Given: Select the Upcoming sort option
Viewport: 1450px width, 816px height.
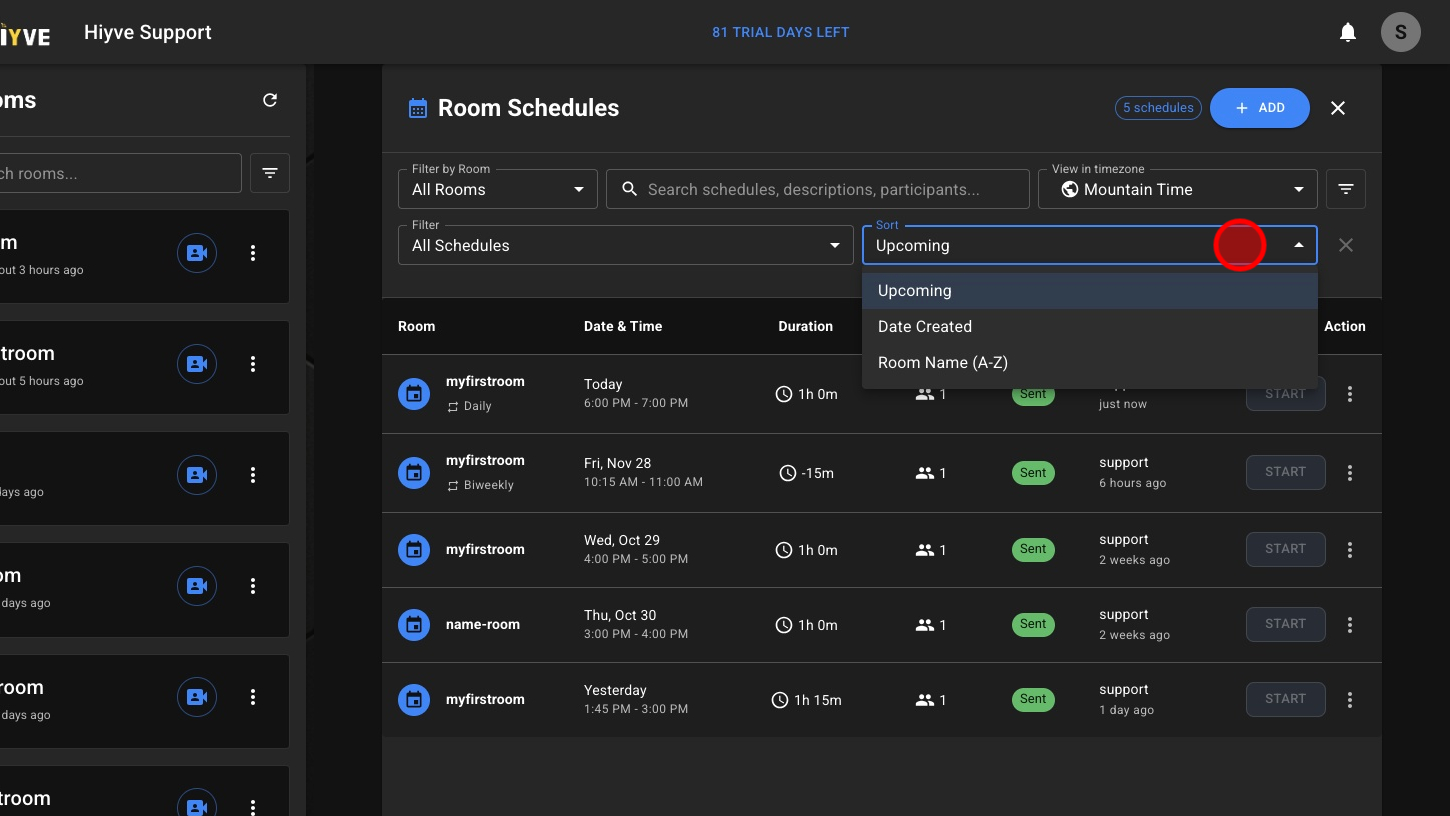Looking at the screenshot, I should coord(914,291).
